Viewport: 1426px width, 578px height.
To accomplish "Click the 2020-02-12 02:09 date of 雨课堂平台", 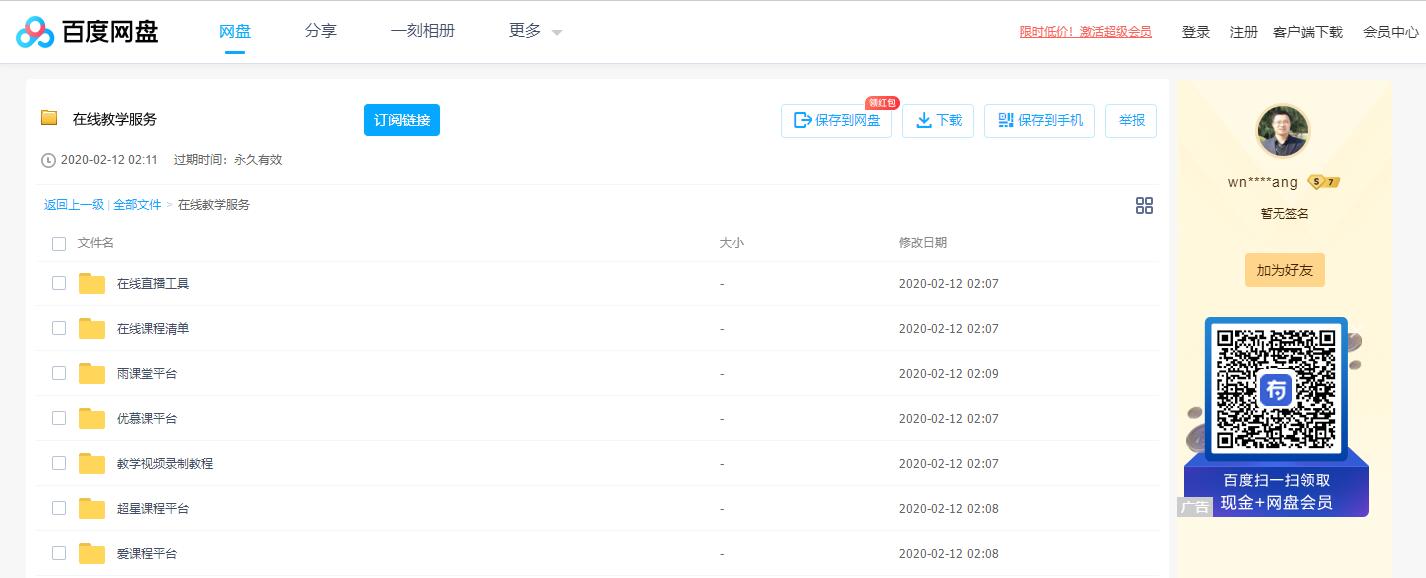I will tap(949, 374).
